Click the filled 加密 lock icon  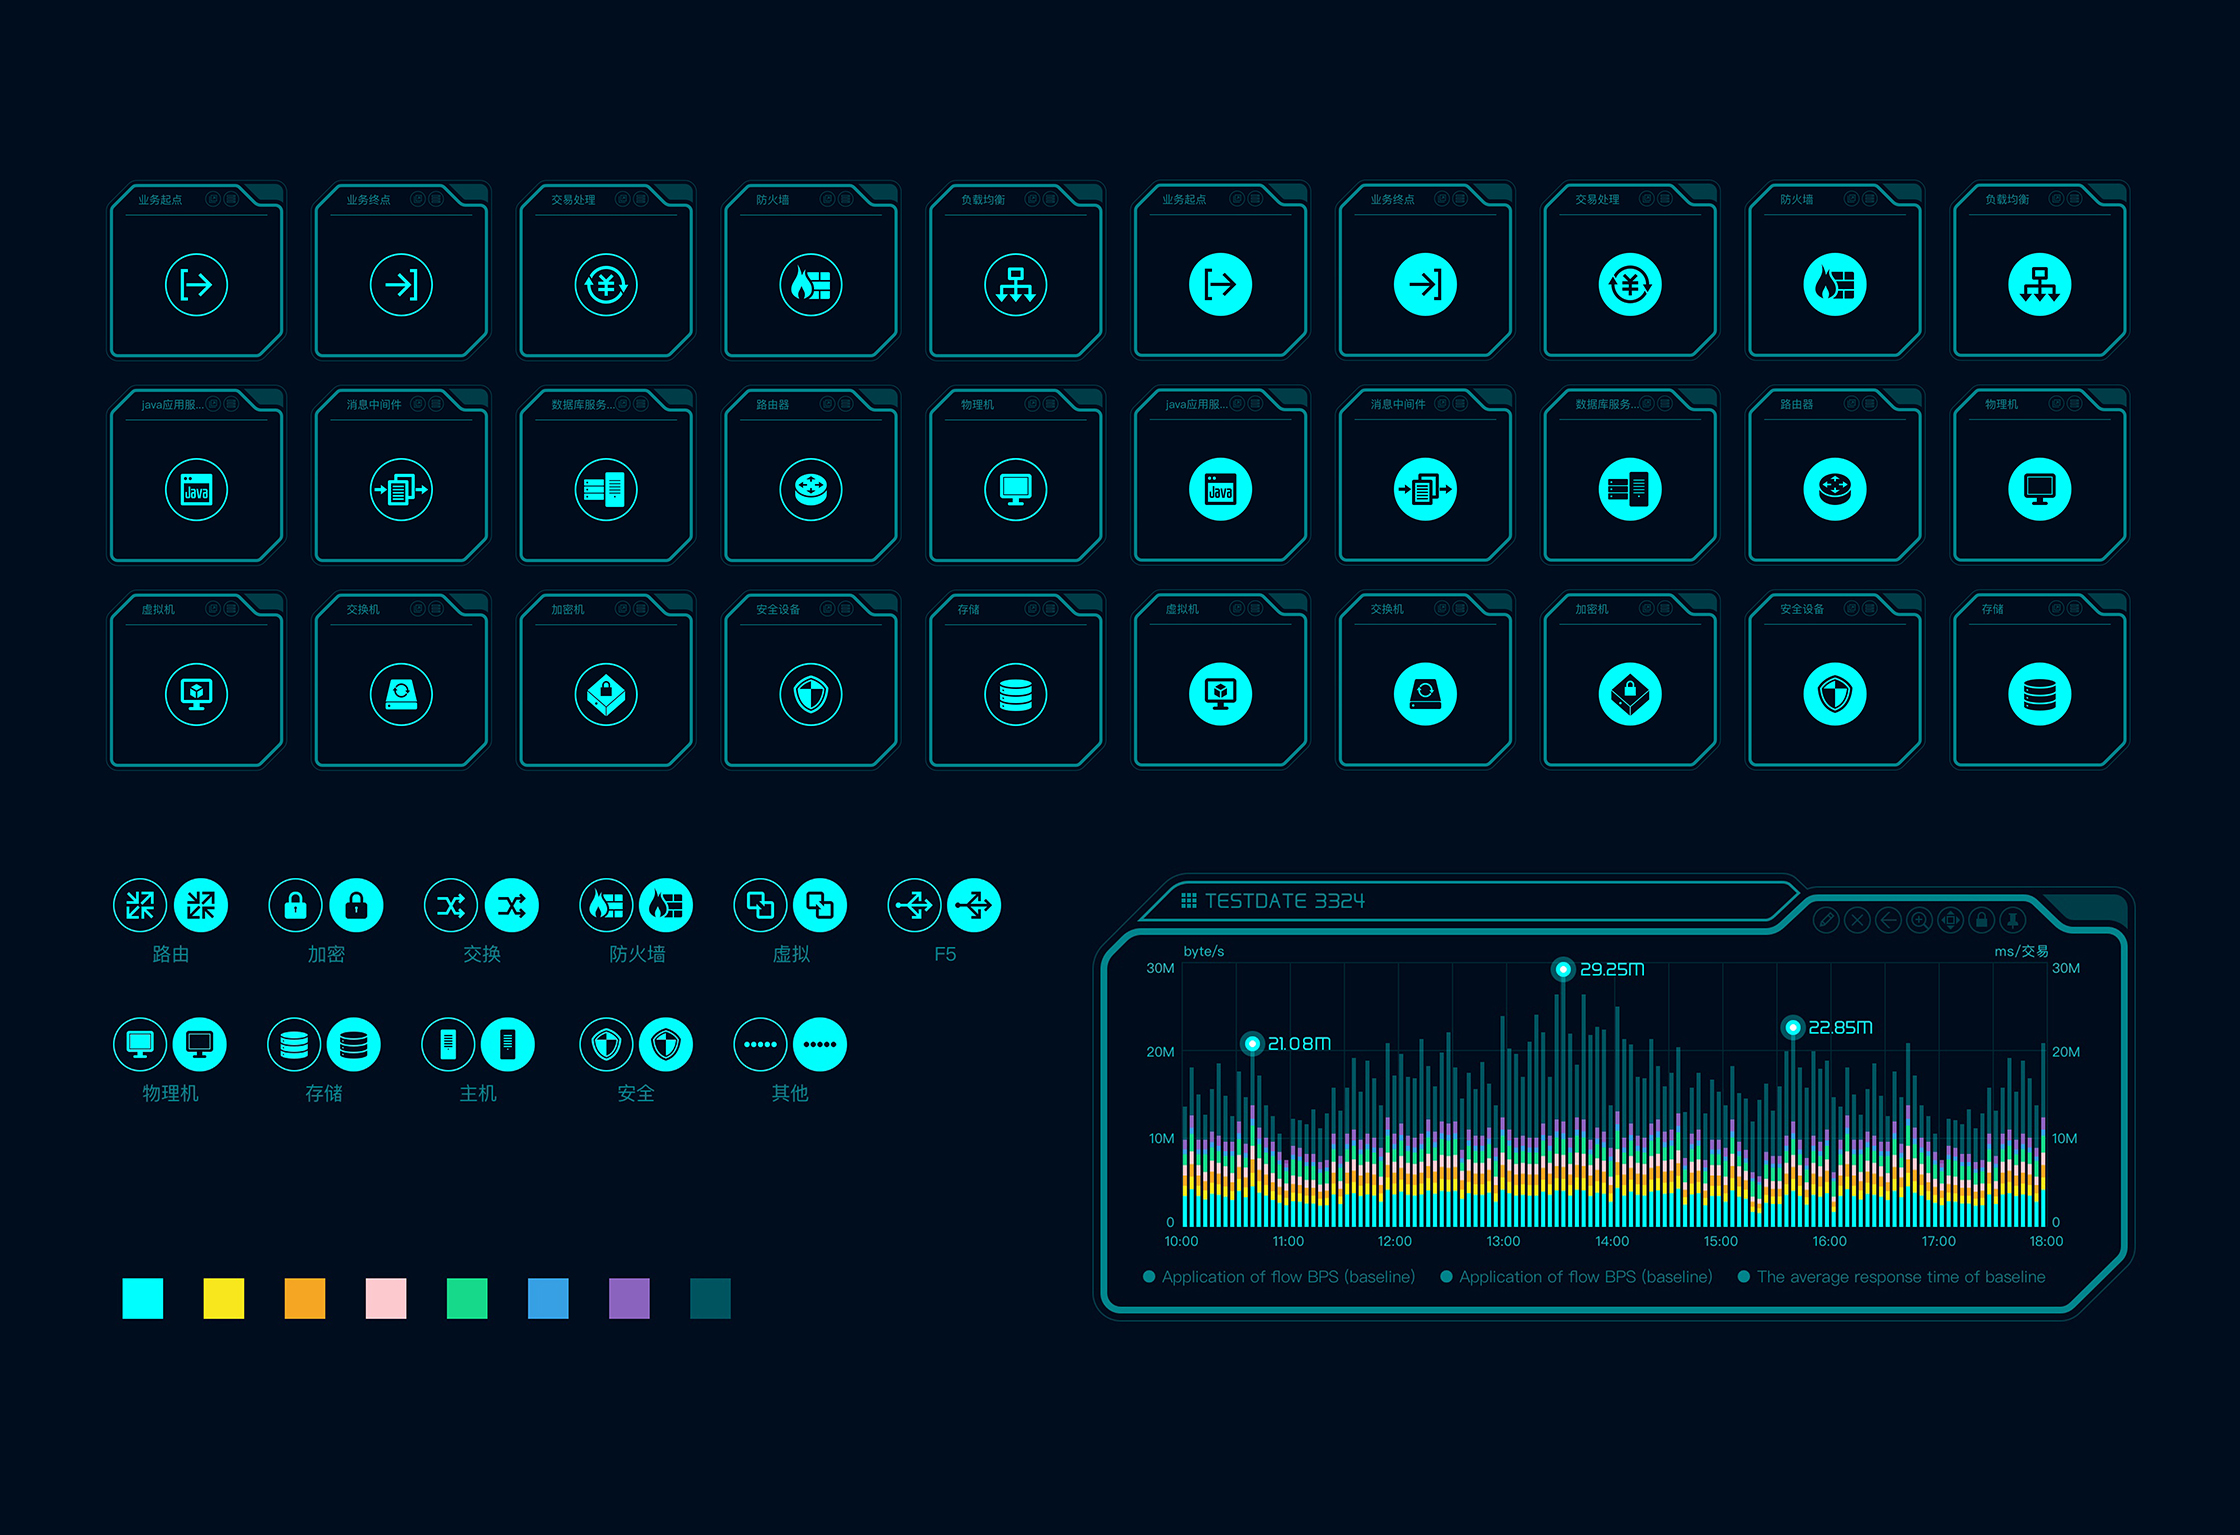click(356, 906)
